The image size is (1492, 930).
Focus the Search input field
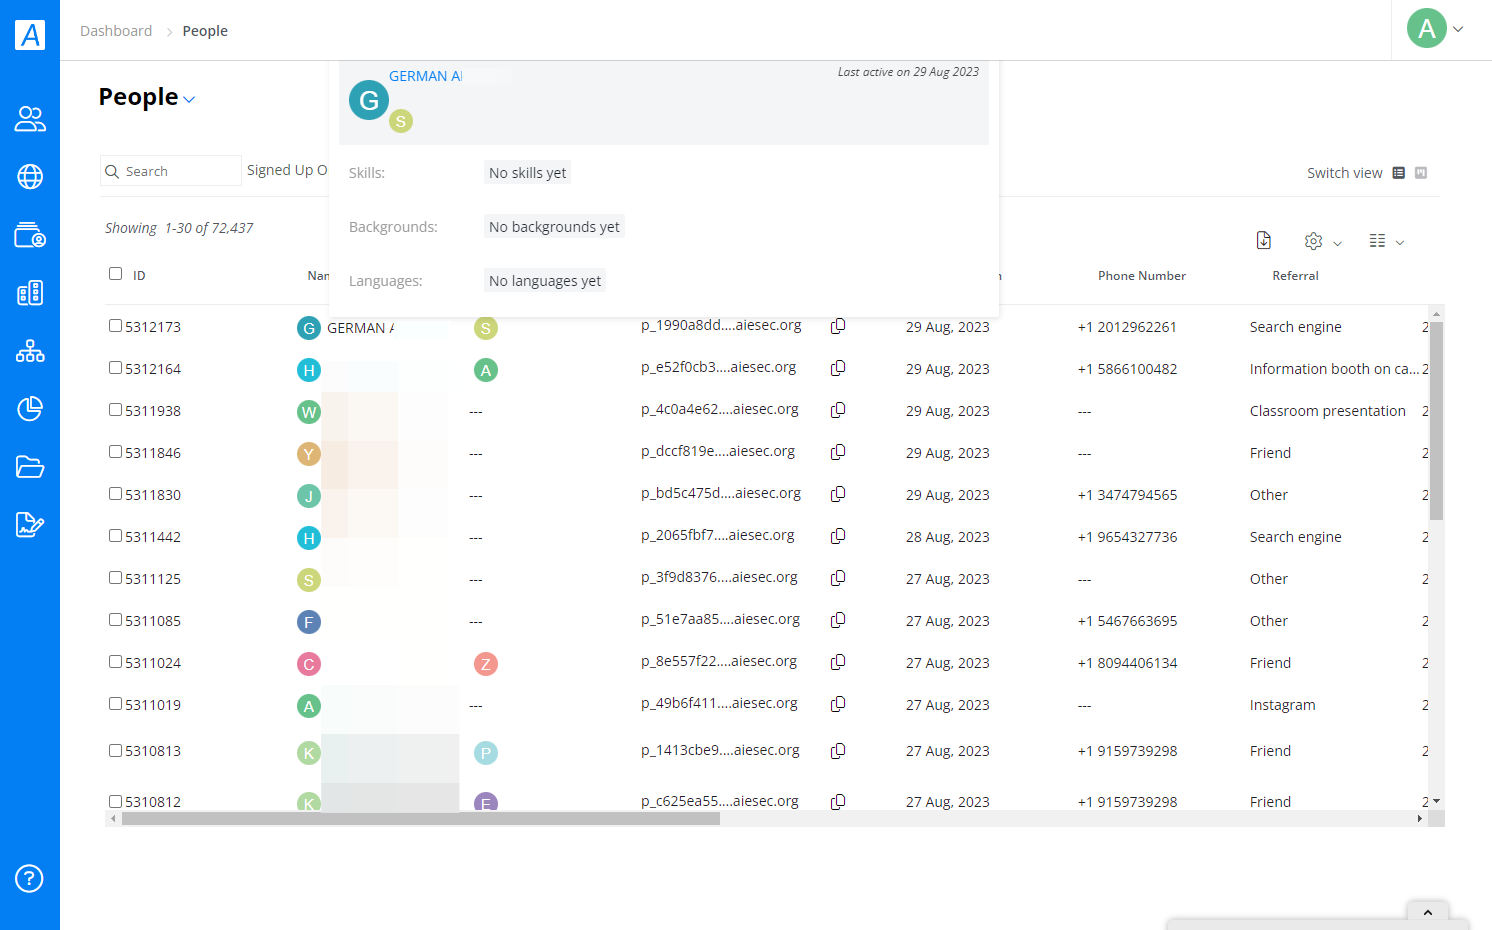tap(171, 171)
